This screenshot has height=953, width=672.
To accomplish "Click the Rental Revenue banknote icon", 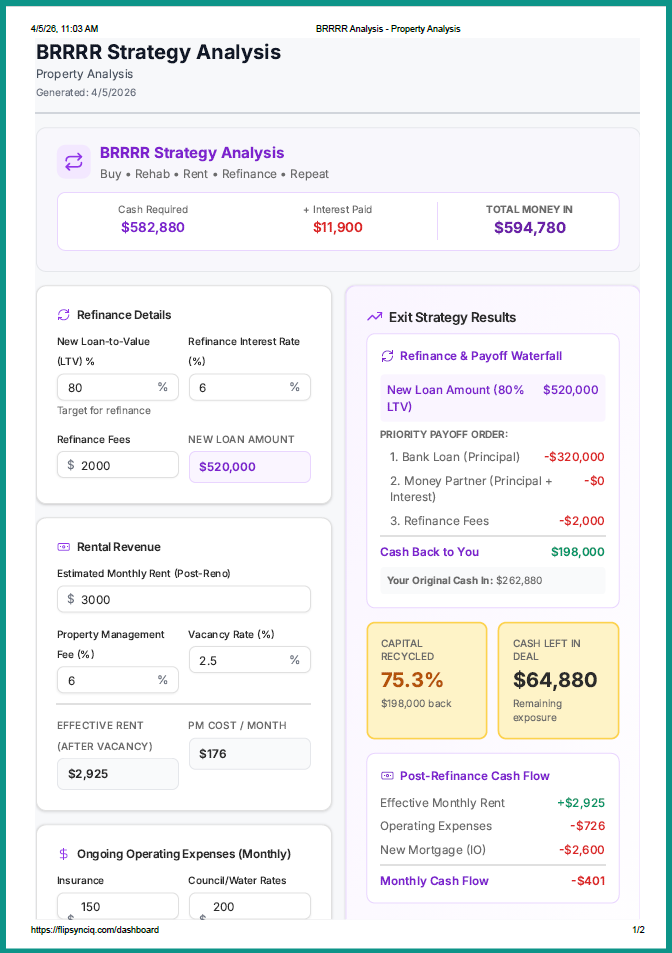I will 64,547.
